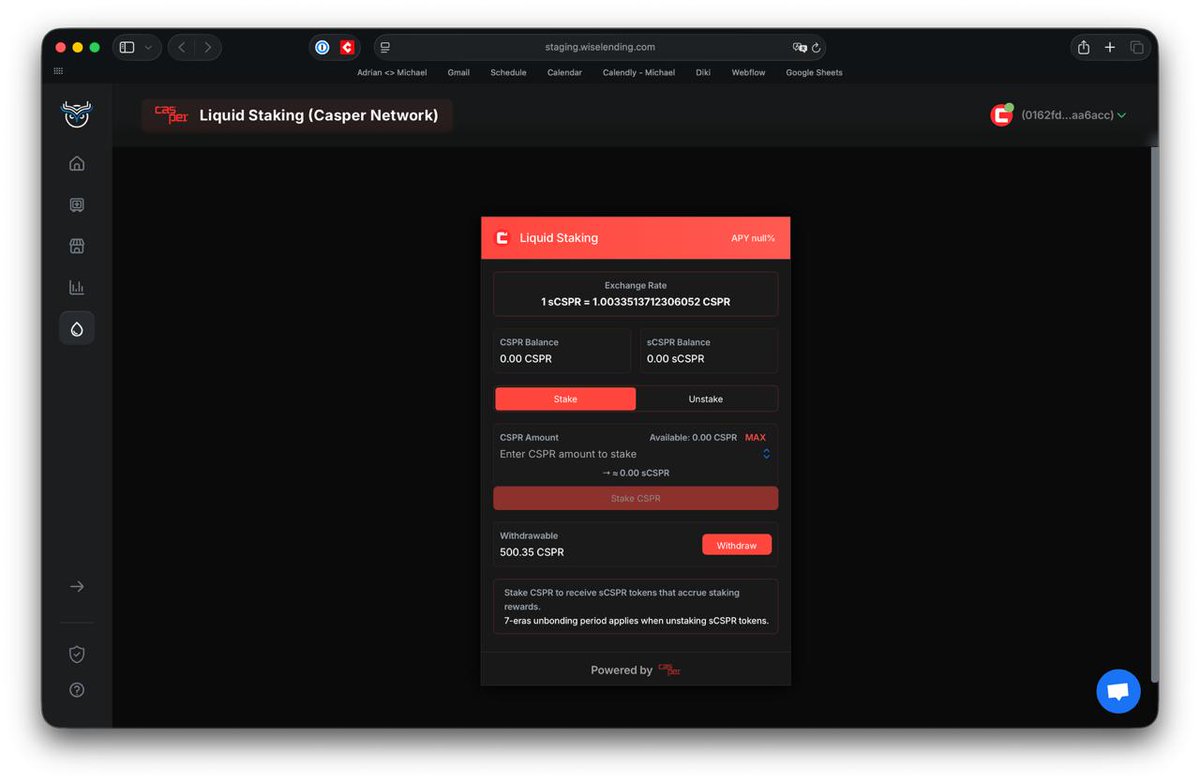The height and width of the screenshot is (783, 1200).
Task: Select the droplet liquid staking sidebar icon
Action: tap(77, 328)
